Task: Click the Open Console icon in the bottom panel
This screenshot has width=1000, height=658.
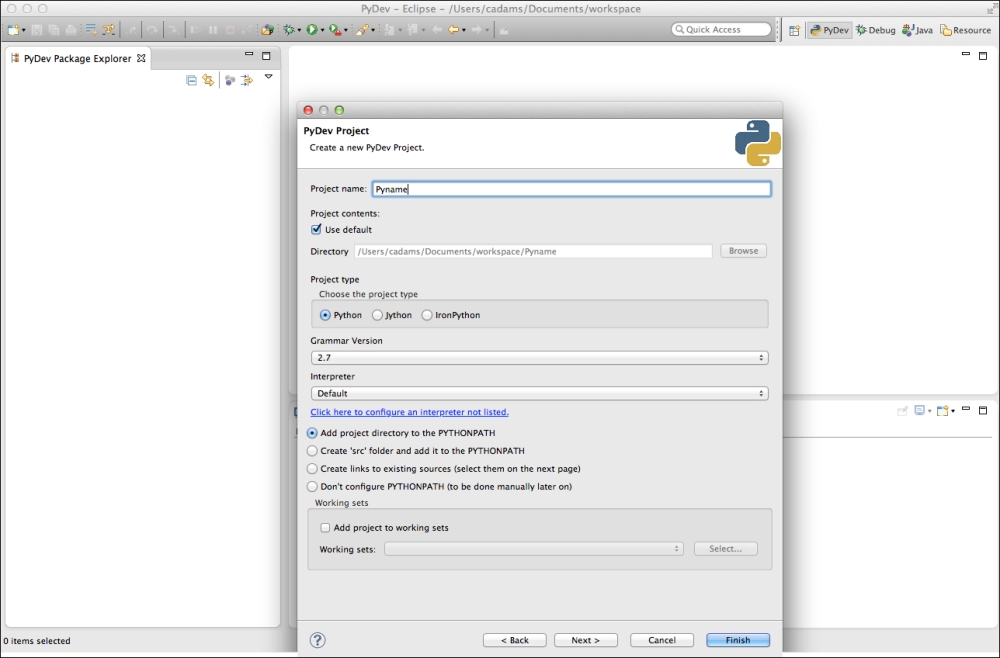Action: point(942,411)
